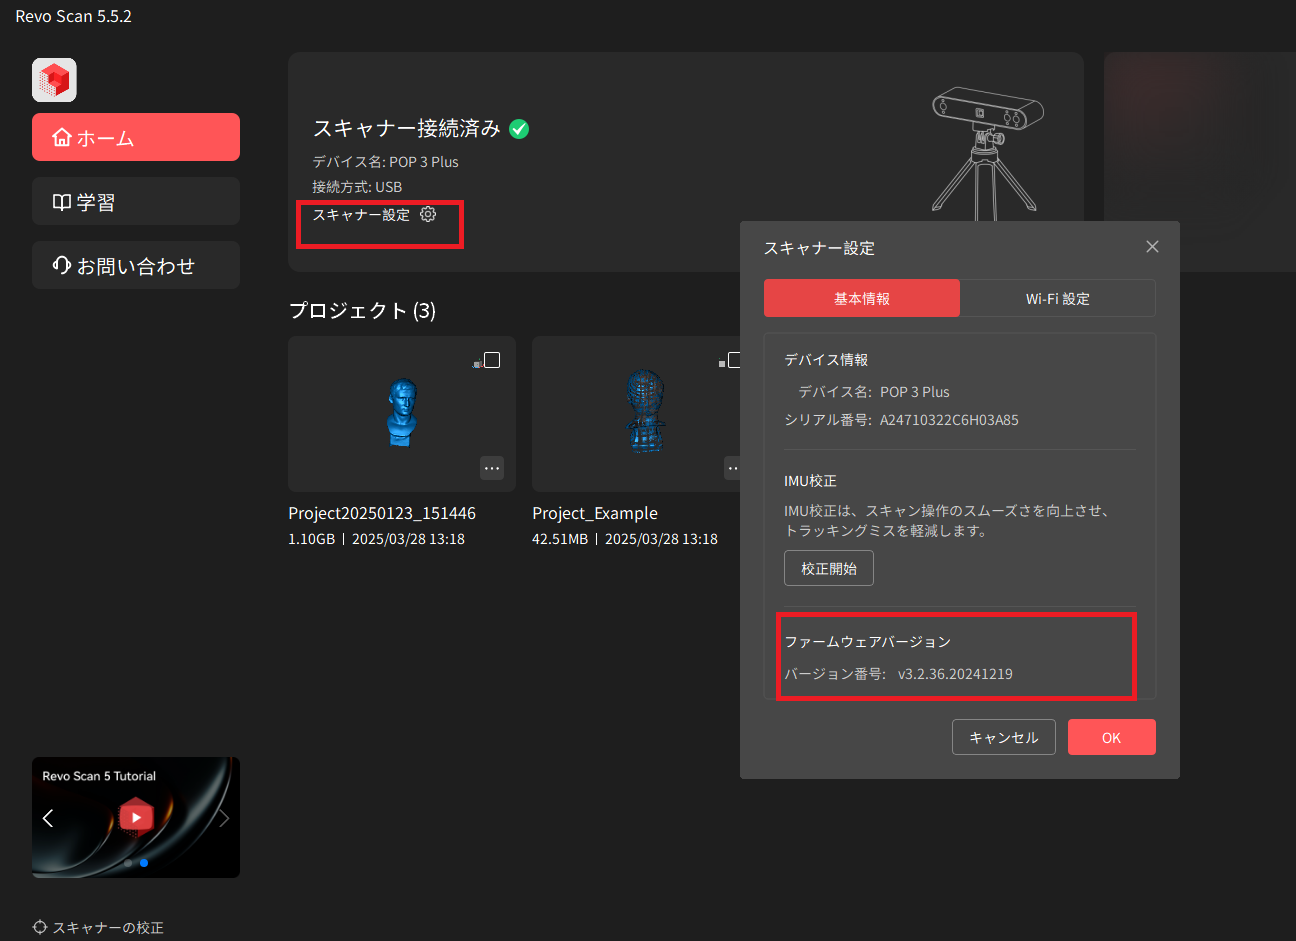The height and width of the screenshot is (941, 1296).
Task: Click デバイス名: POP 3 Plus in dialog
Action: point(874,392)
